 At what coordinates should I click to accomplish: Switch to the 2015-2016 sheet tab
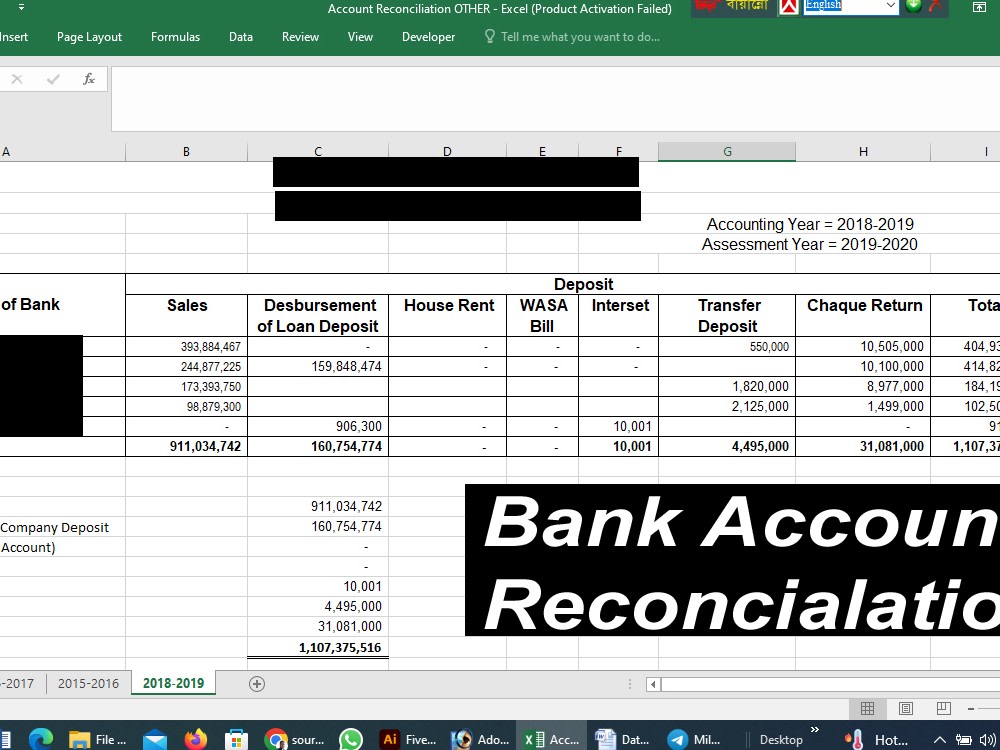click(x=88, y=684)
